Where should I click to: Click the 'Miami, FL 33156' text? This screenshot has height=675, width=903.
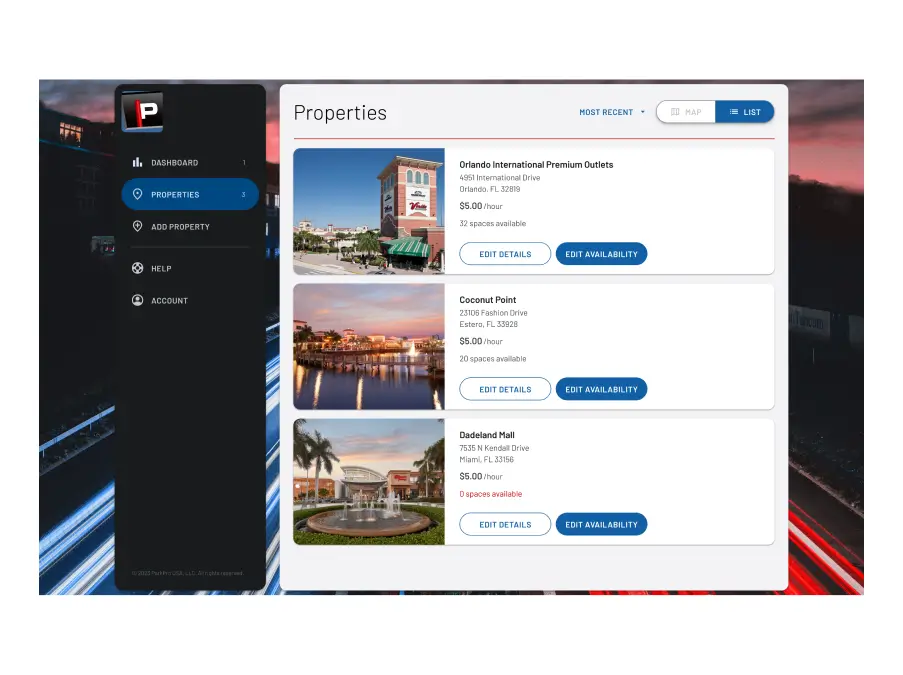(487, 460)
